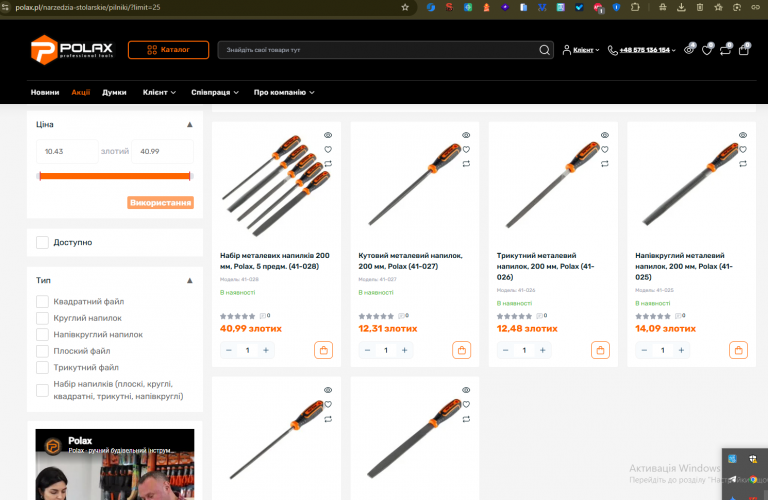Click the search magnifier icon
This screenshot has width=768, height=500.
[544, 50]
